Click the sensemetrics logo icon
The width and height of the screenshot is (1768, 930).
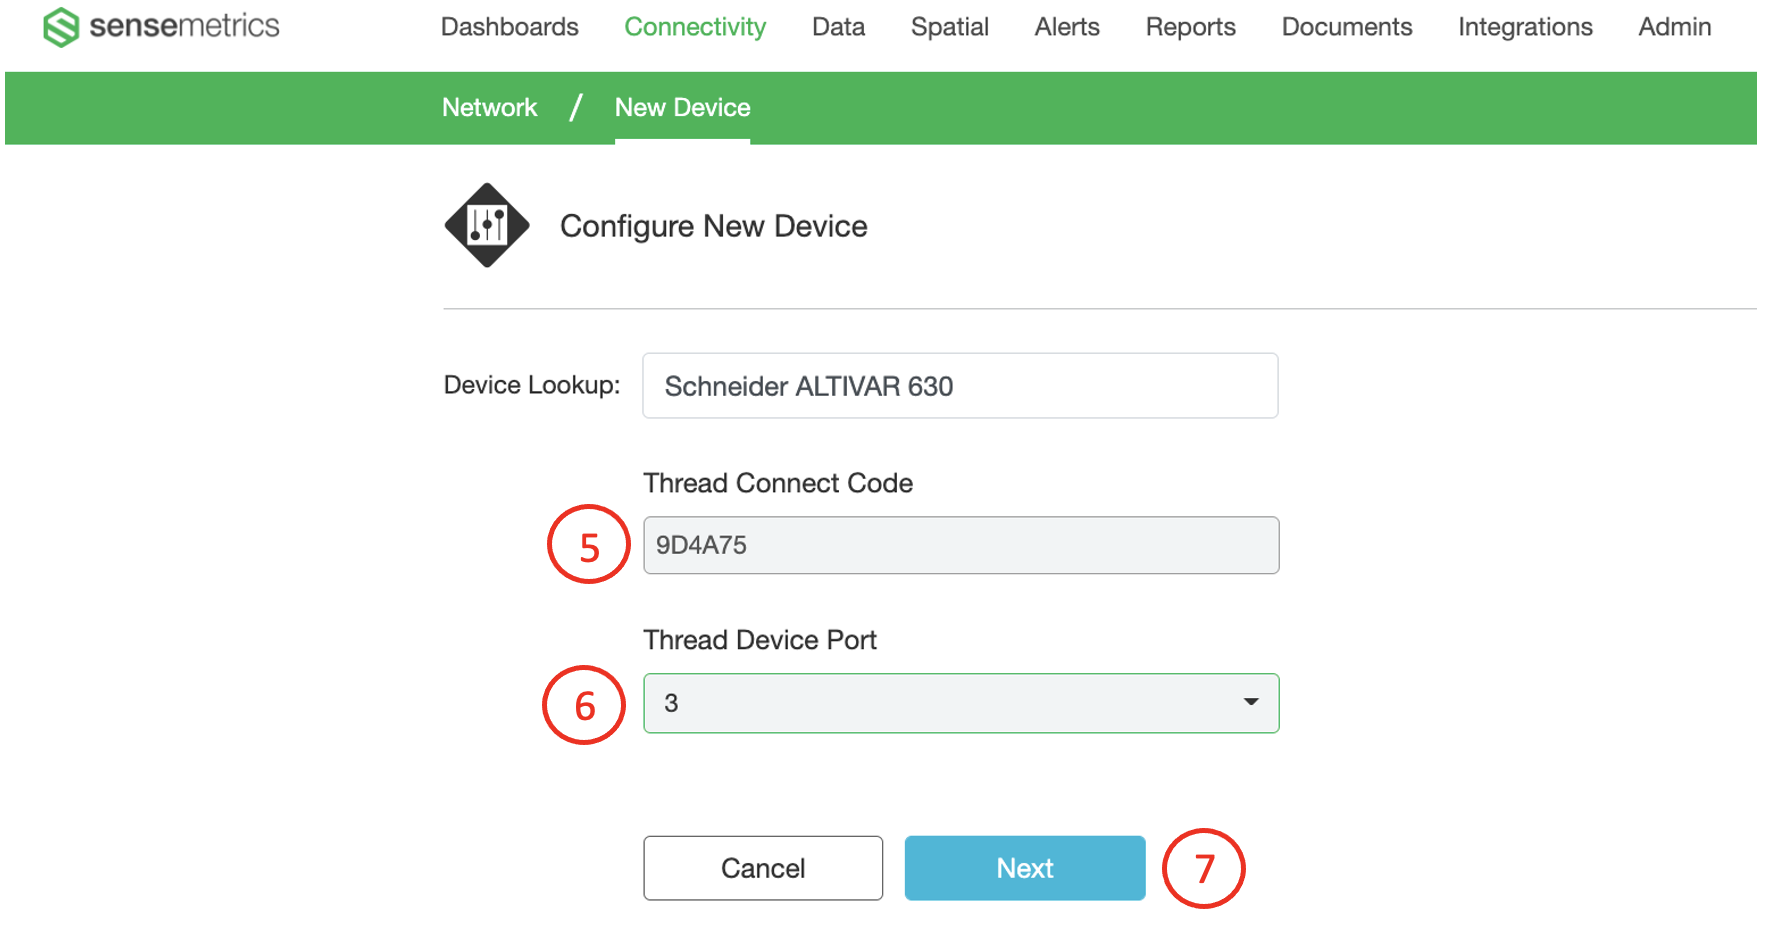[x=61, y=27]
